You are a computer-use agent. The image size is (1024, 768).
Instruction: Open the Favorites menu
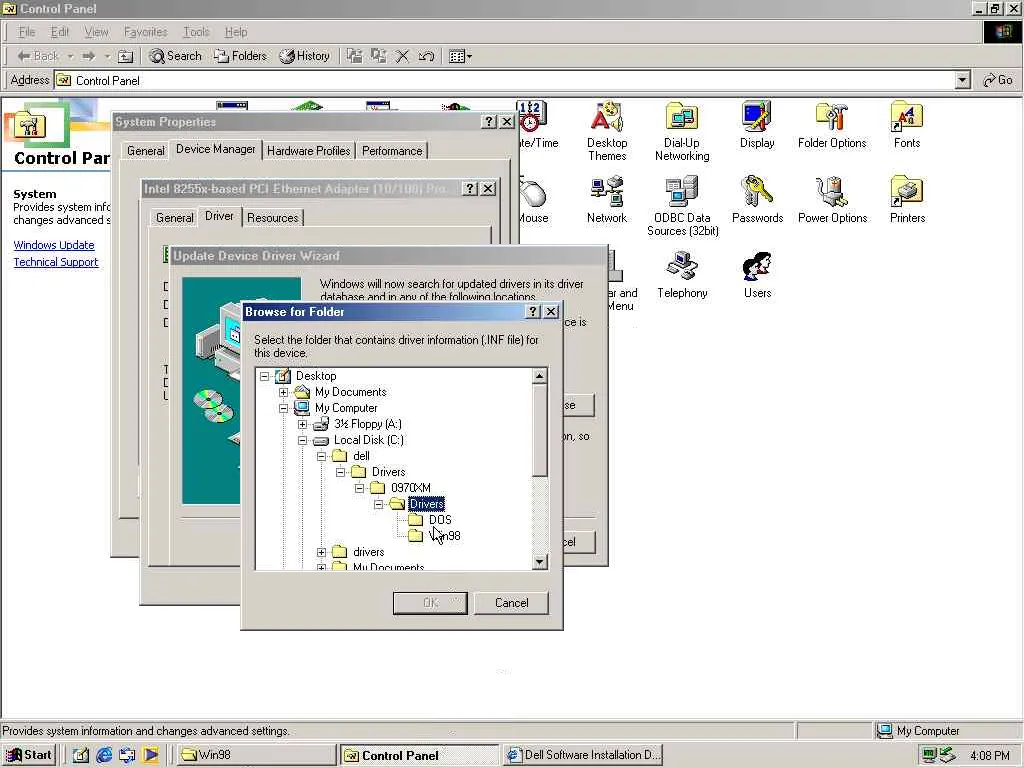tap(145, 32)
